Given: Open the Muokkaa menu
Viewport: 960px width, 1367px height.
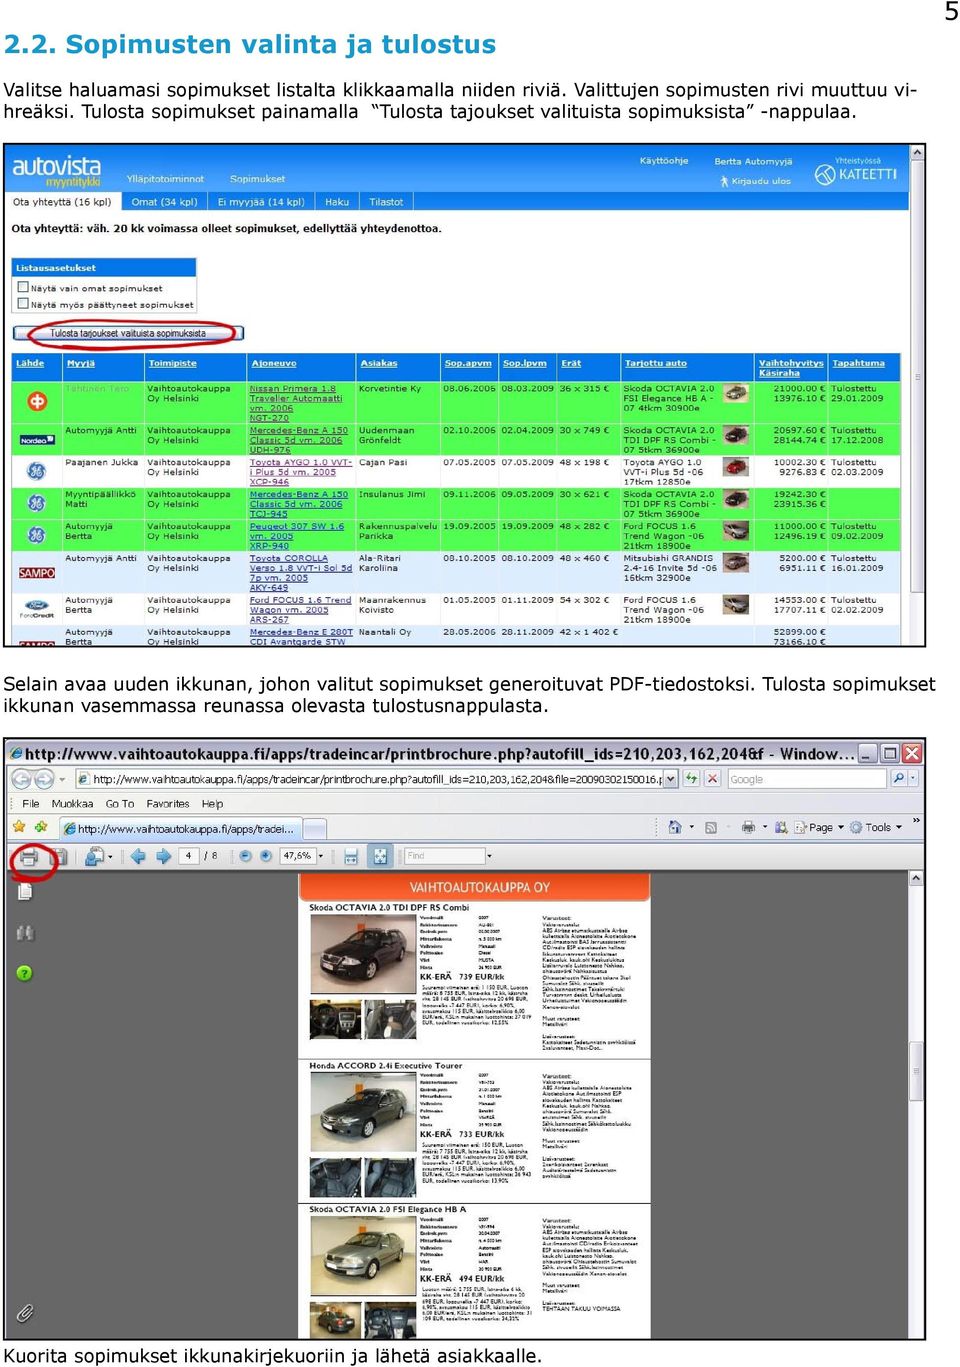Looking at the screenshot, I should point(72,803).
